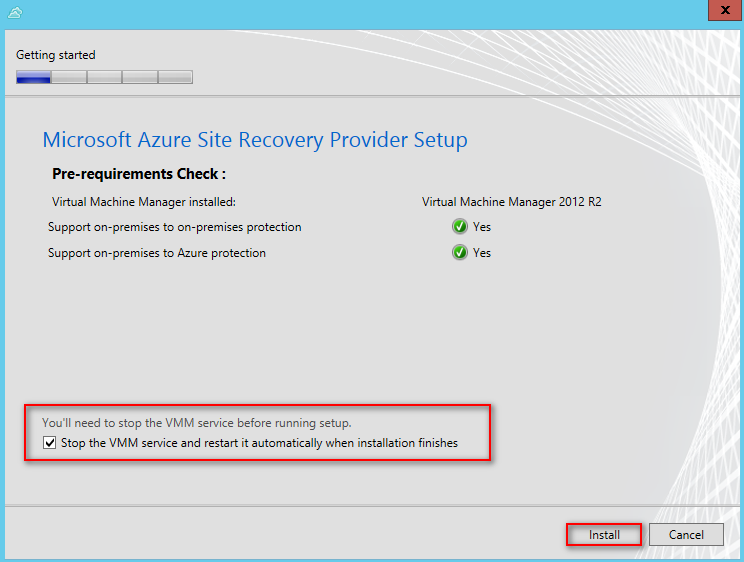
Task: Click green checkmark for on-premises to Azure protection
Action: pyautogui.click(x=460, y=253)
